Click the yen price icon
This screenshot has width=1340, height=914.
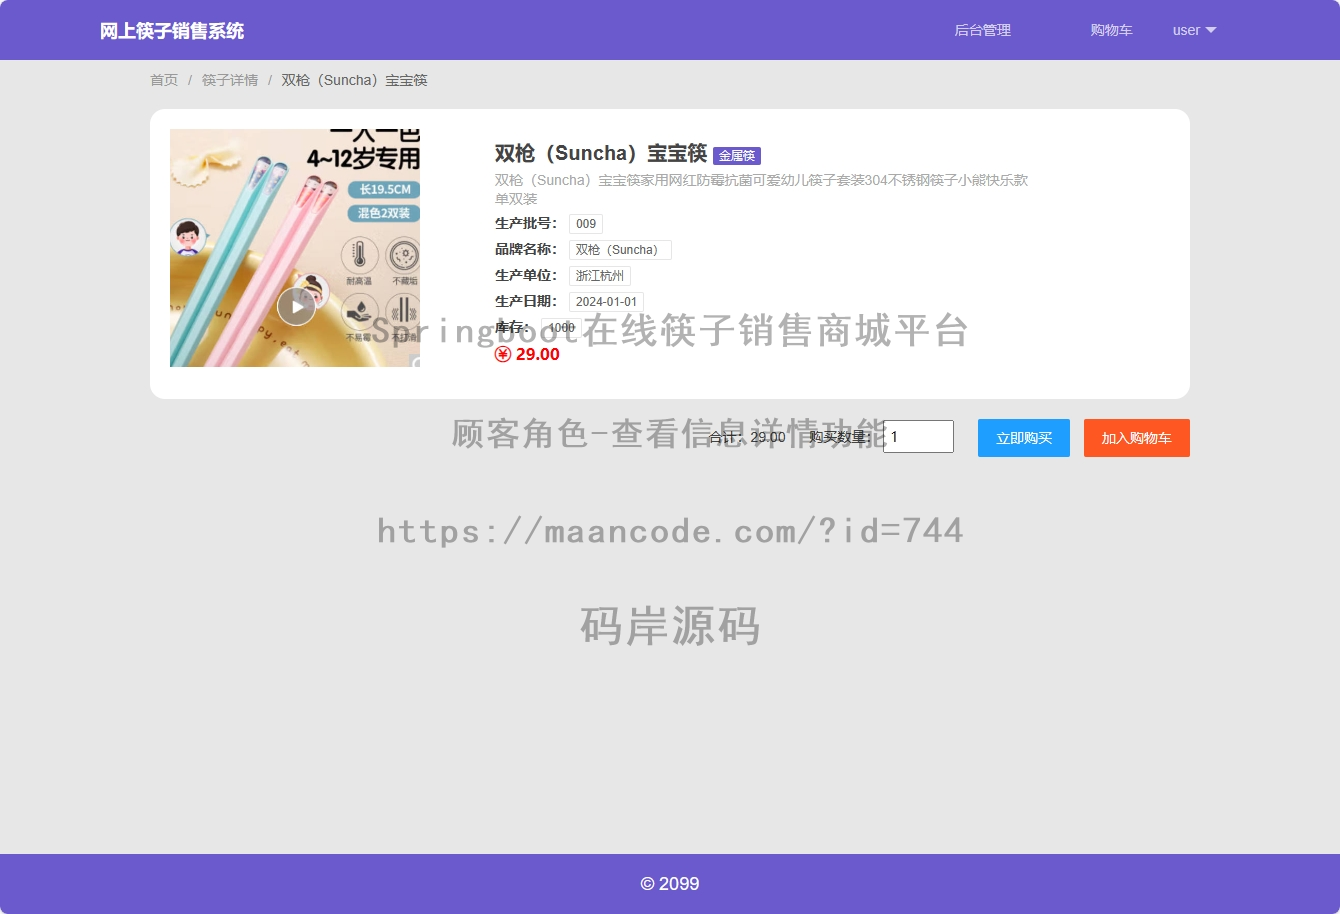503,354
